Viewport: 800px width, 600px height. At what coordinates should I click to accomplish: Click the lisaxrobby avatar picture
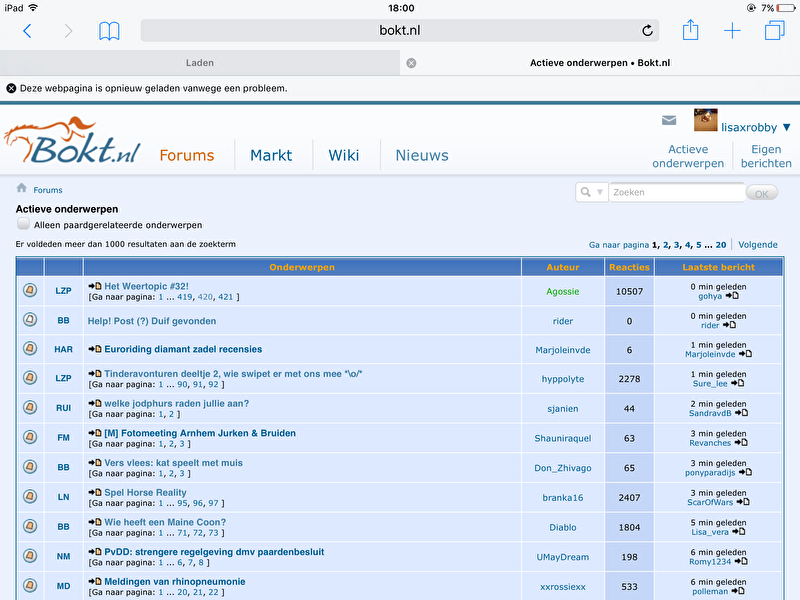click(706, 120)
